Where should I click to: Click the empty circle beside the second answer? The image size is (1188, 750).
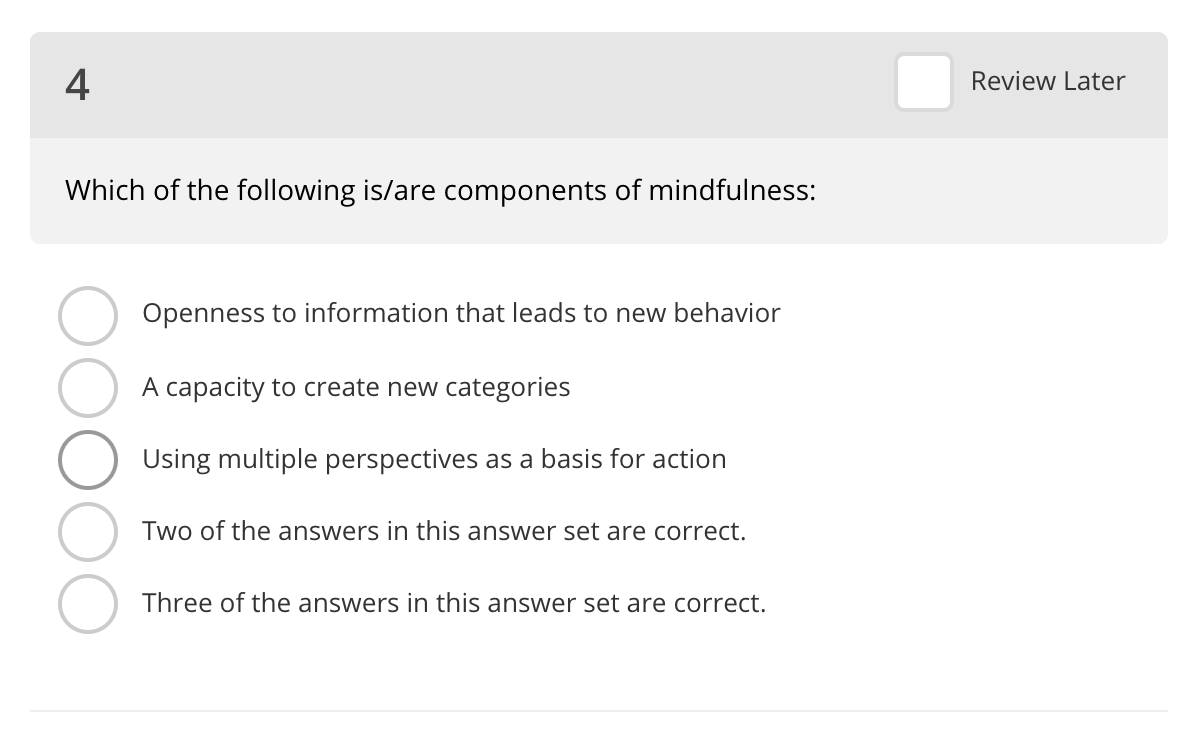coord(88,387)
